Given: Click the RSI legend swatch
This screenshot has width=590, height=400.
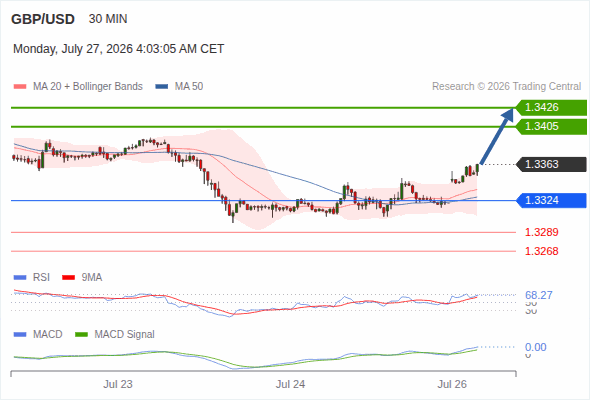Looking at the screenshot, I should [20, 278].
